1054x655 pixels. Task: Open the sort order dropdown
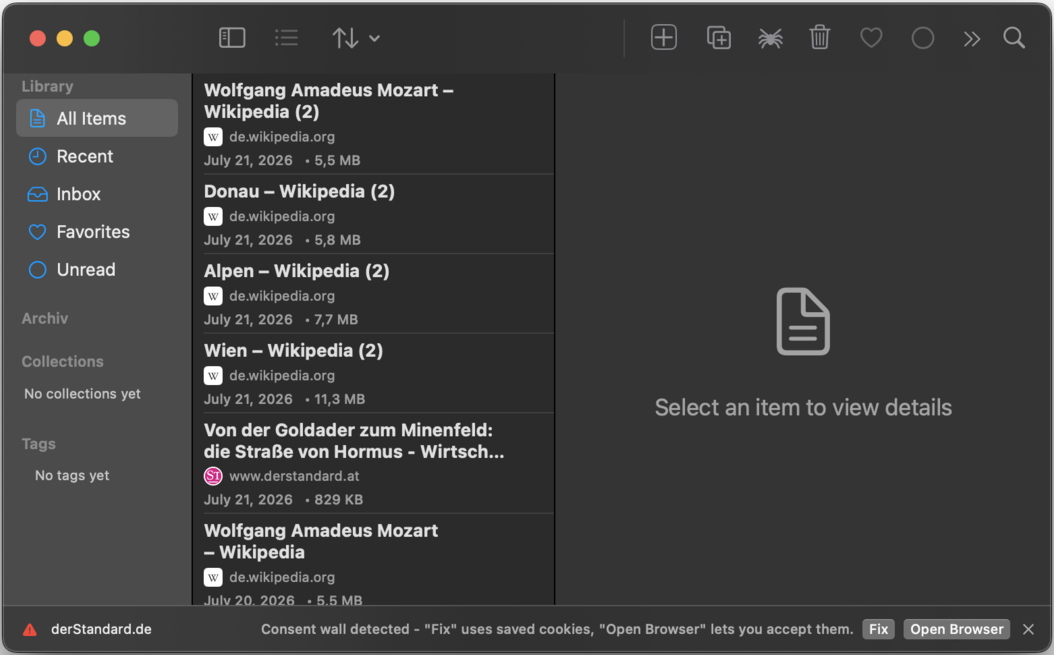[x=356, y=38]
